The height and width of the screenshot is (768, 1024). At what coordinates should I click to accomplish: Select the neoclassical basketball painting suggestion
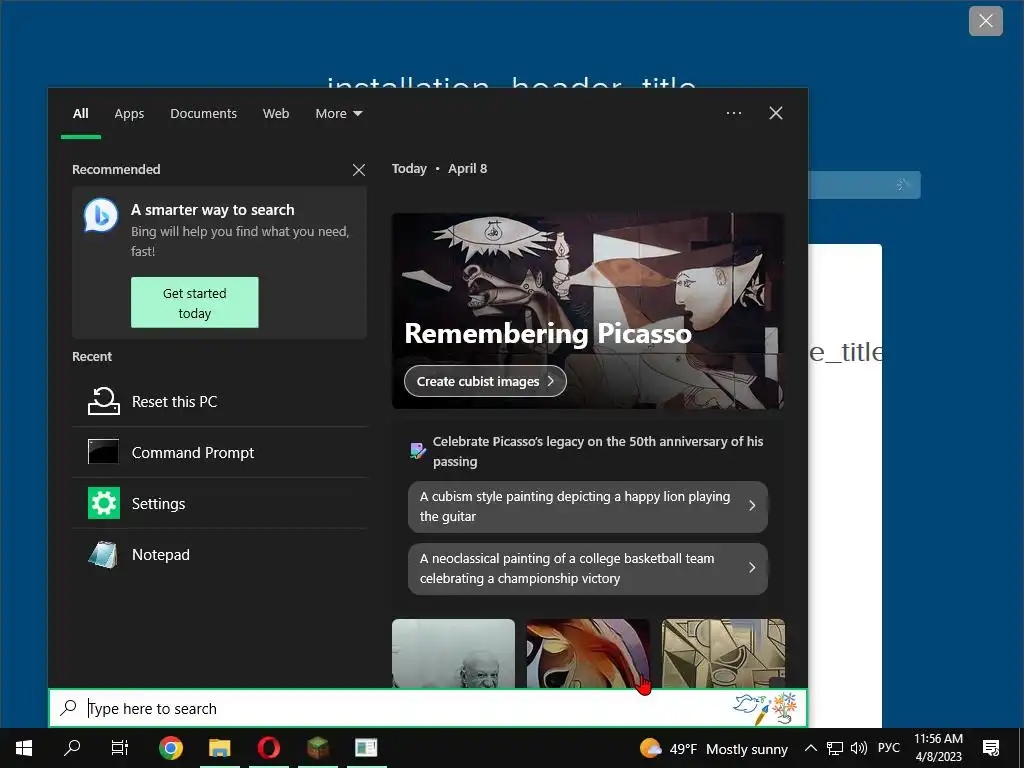(x=588, y=569)
